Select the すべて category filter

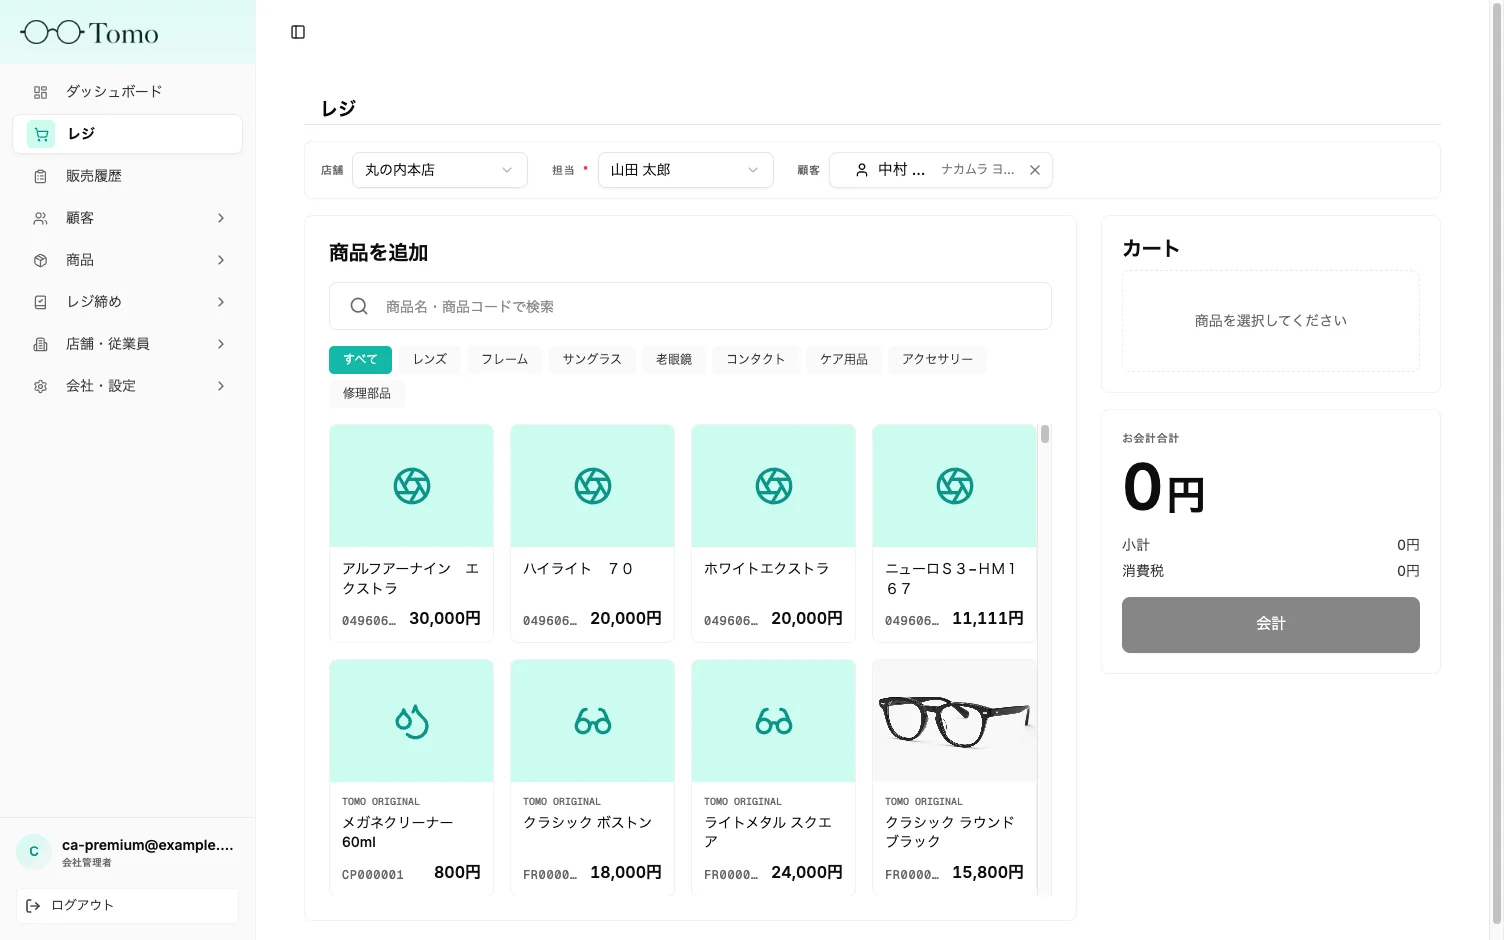click(x=360, y=359)
